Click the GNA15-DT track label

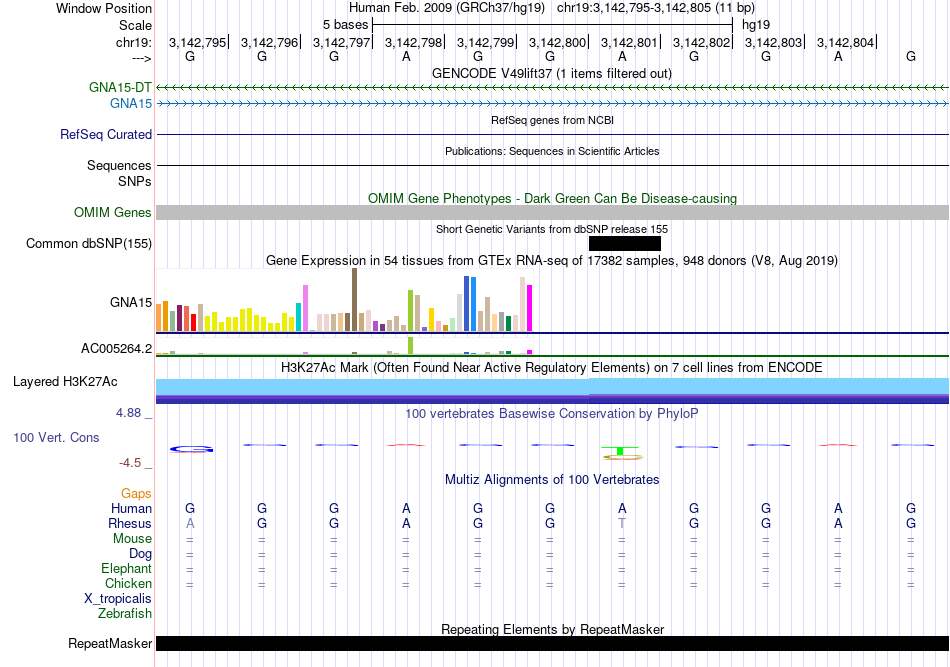(x=120, y=87)
